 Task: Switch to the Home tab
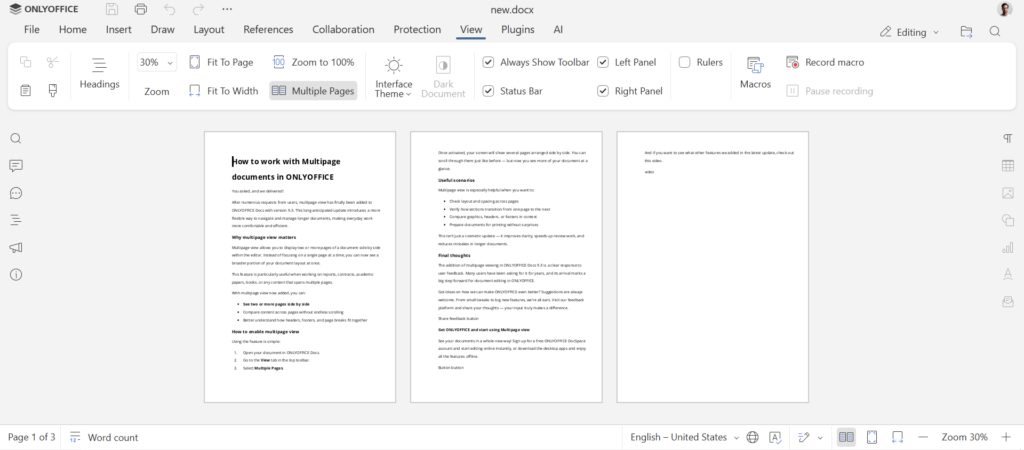[x=72, y=29]
